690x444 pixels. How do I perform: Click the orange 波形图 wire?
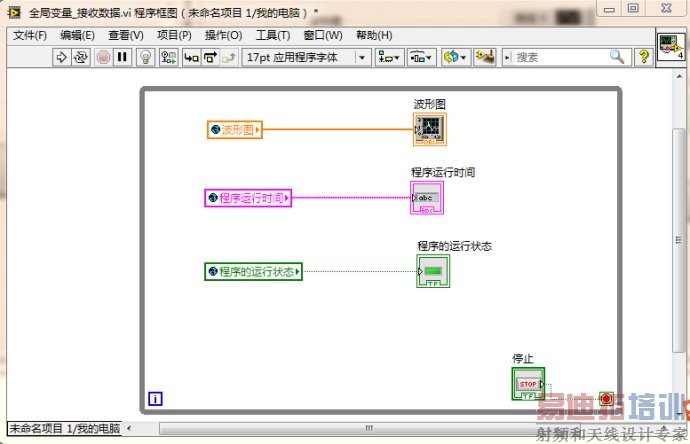(x=338, y=129)
